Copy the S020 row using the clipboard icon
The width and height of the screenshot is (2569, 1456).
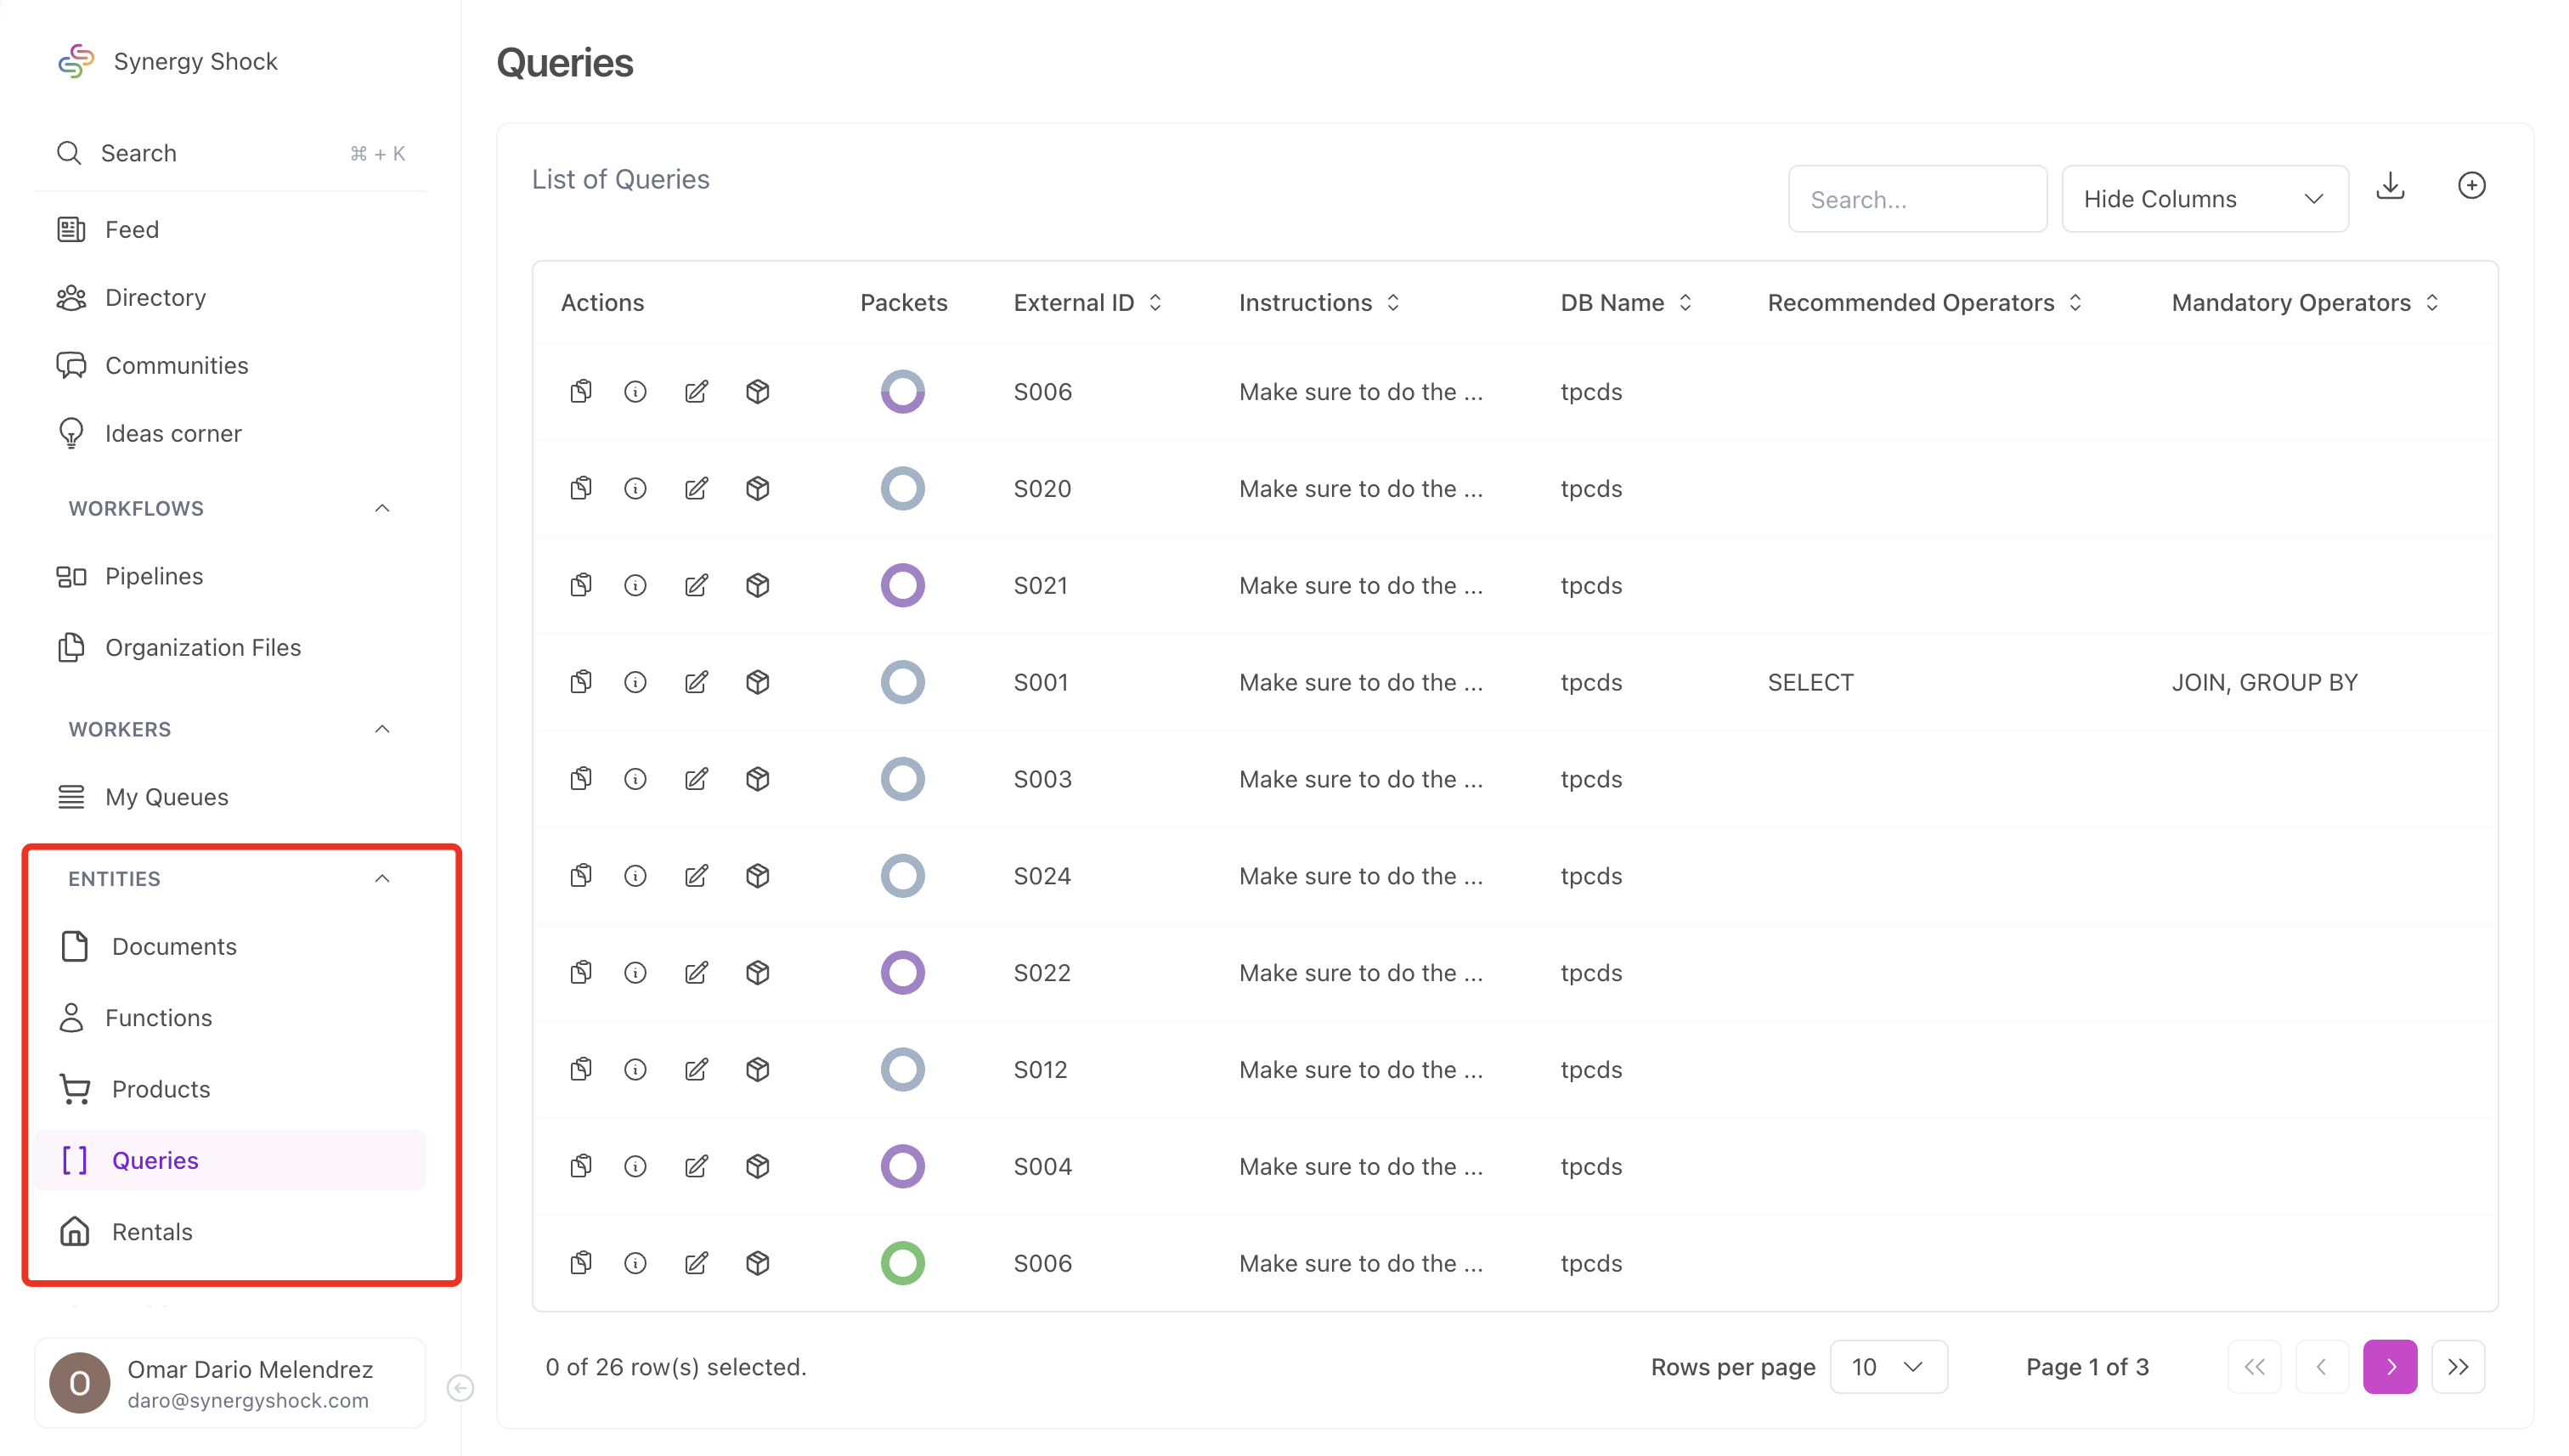pyautogui.click(x=581, y=488)
